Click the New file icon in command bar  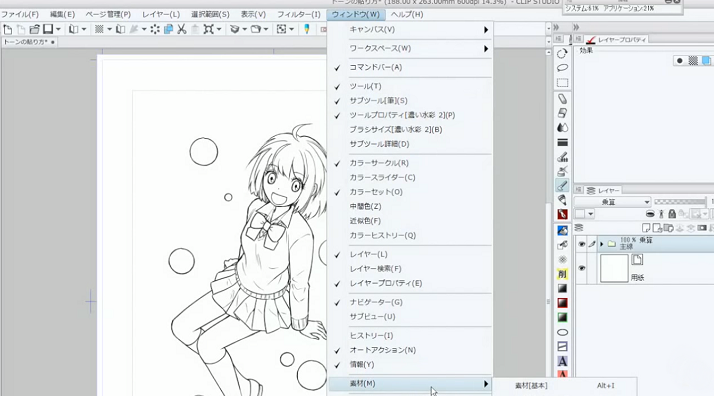(x=7, y=30)
